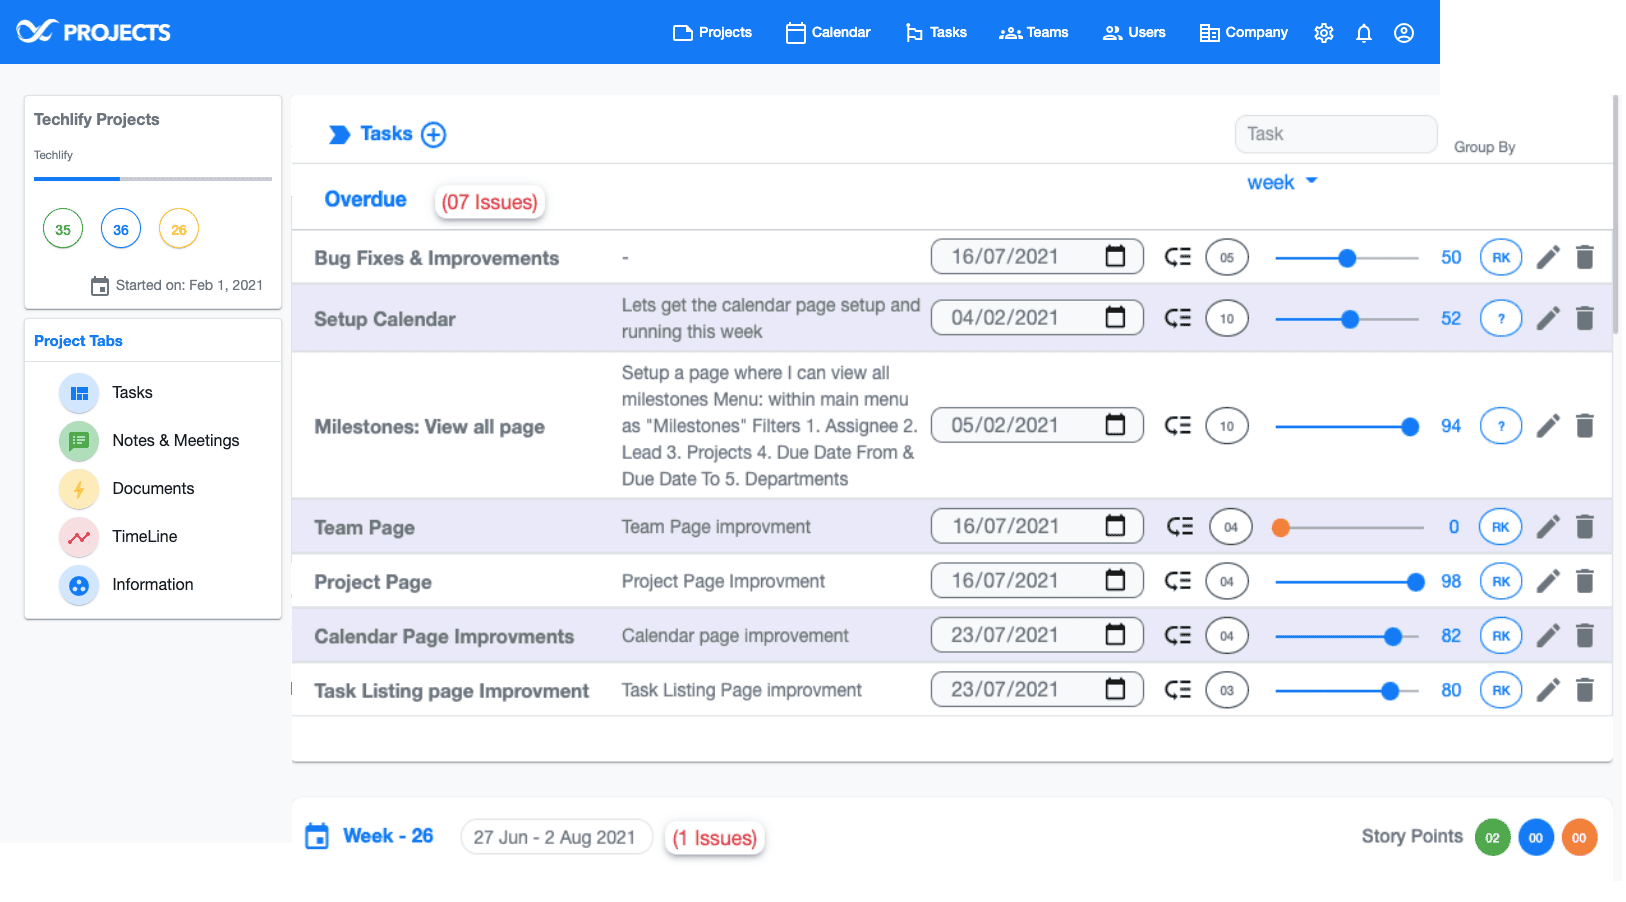
Task: Click the Week 26 (1 Issues) badge
Action: coord(715,838)
